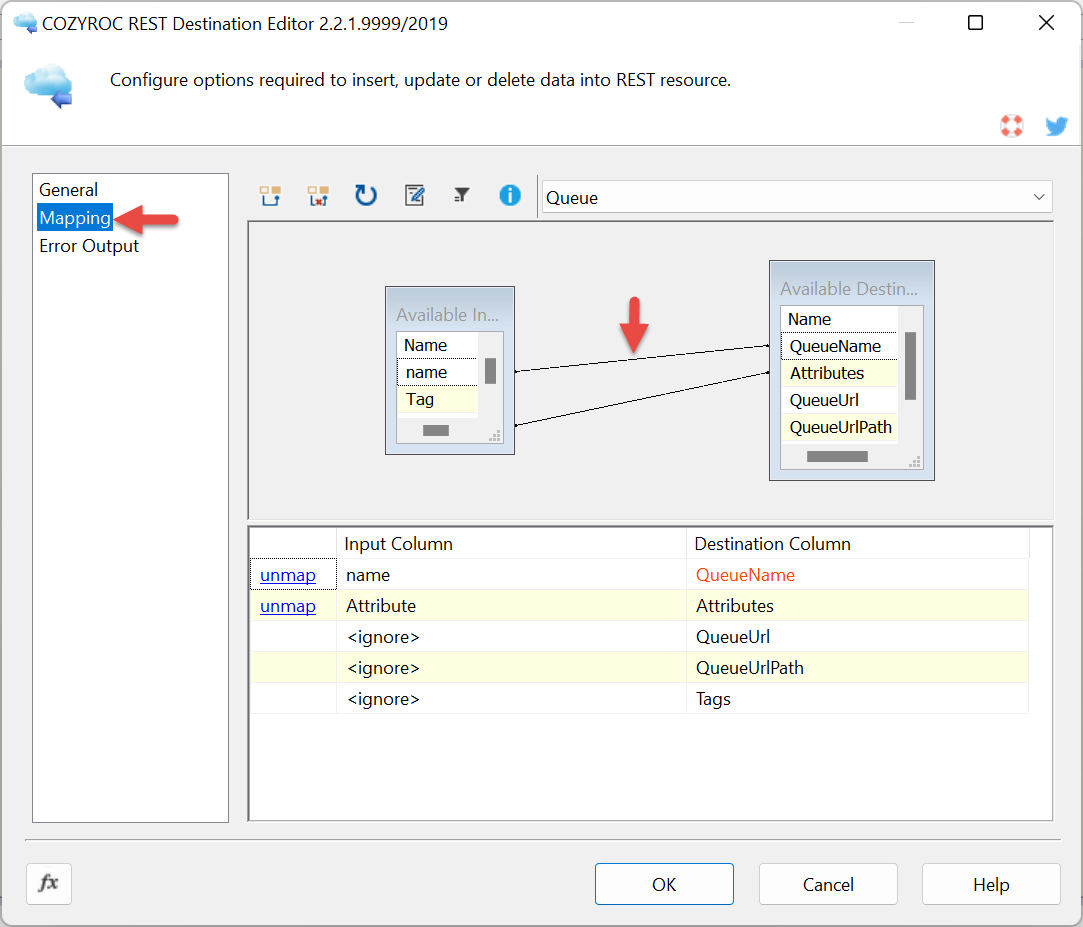
Task: Maximize the REST Destination Editor window
Action: pyautogui.click(x=975, y=23)
